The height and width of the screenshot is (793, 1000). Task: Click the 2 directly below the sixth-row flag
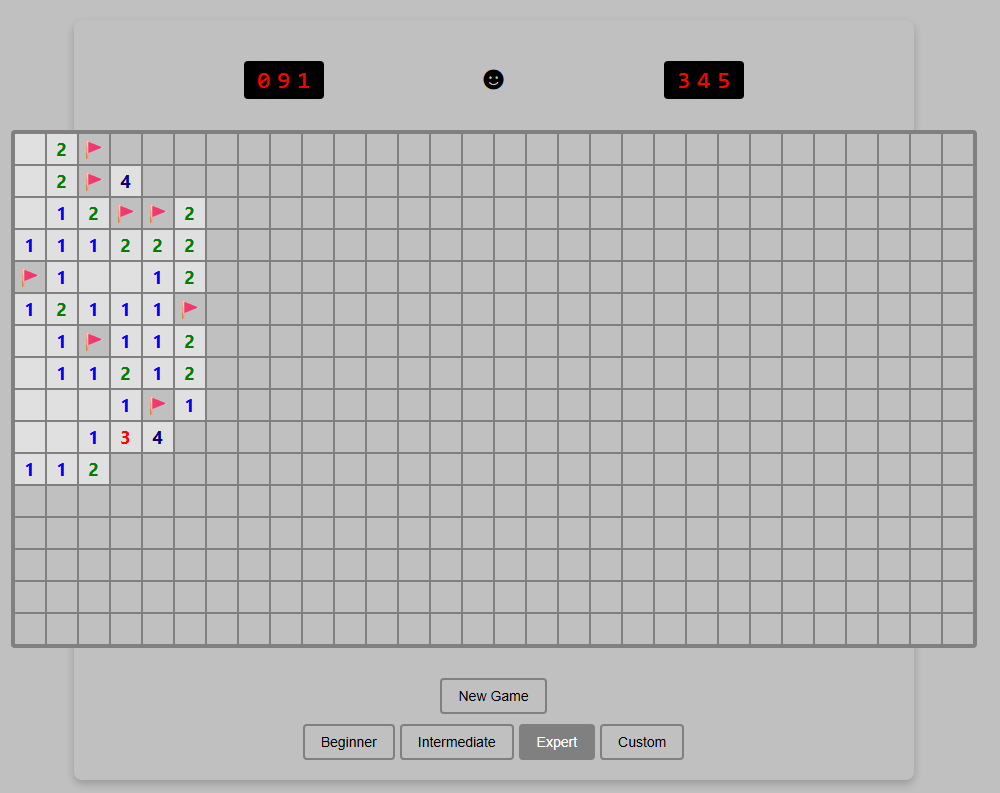[x=189, y=341]
